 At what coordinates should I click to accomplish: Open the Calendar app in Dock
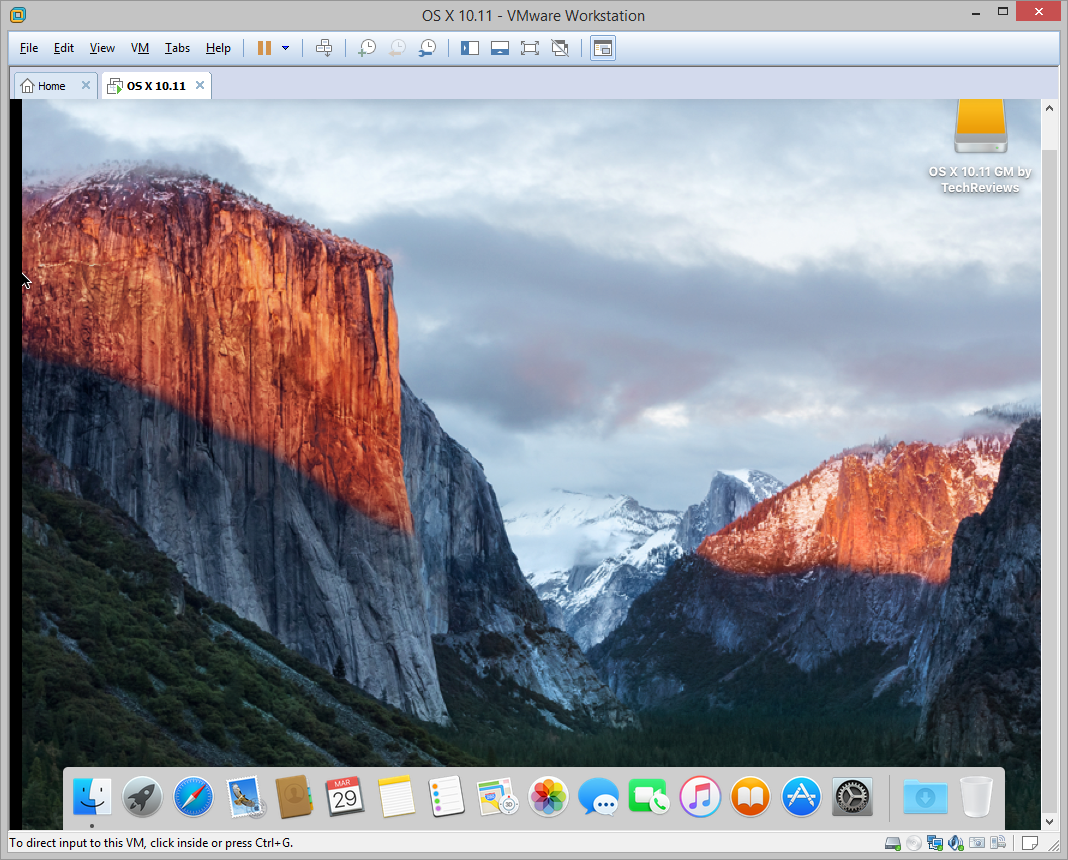tap(345, 796)
